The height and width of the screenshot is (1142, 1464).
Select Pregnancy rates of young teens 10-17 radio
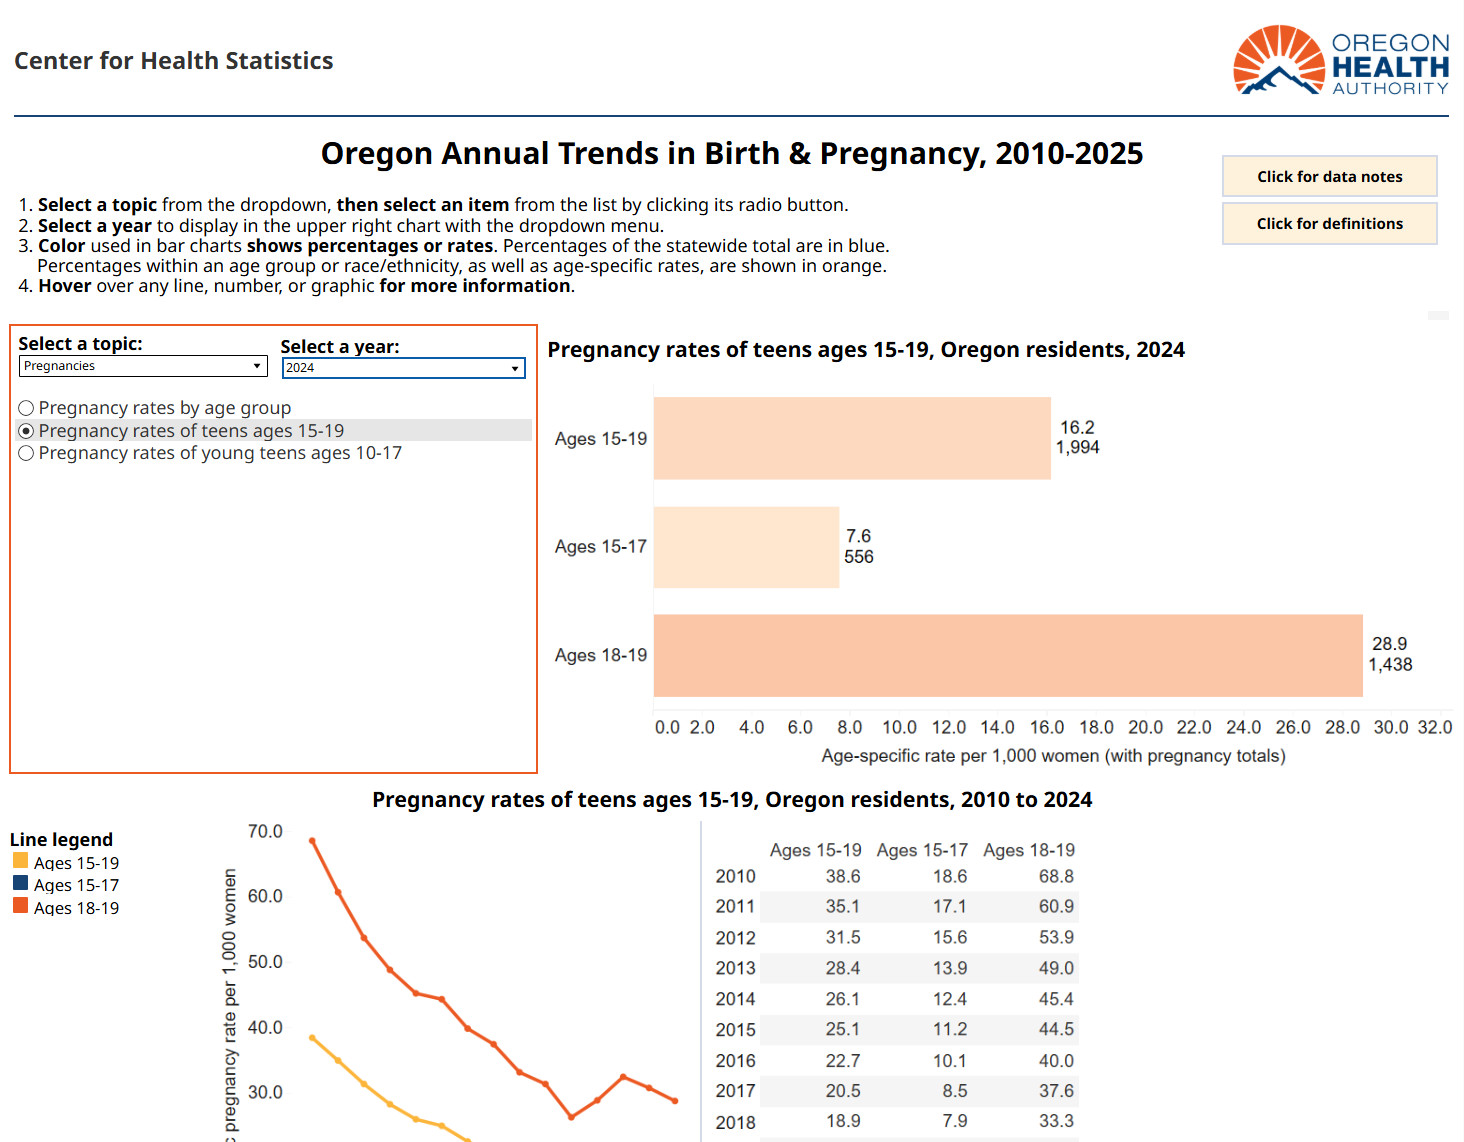[26, 453]
